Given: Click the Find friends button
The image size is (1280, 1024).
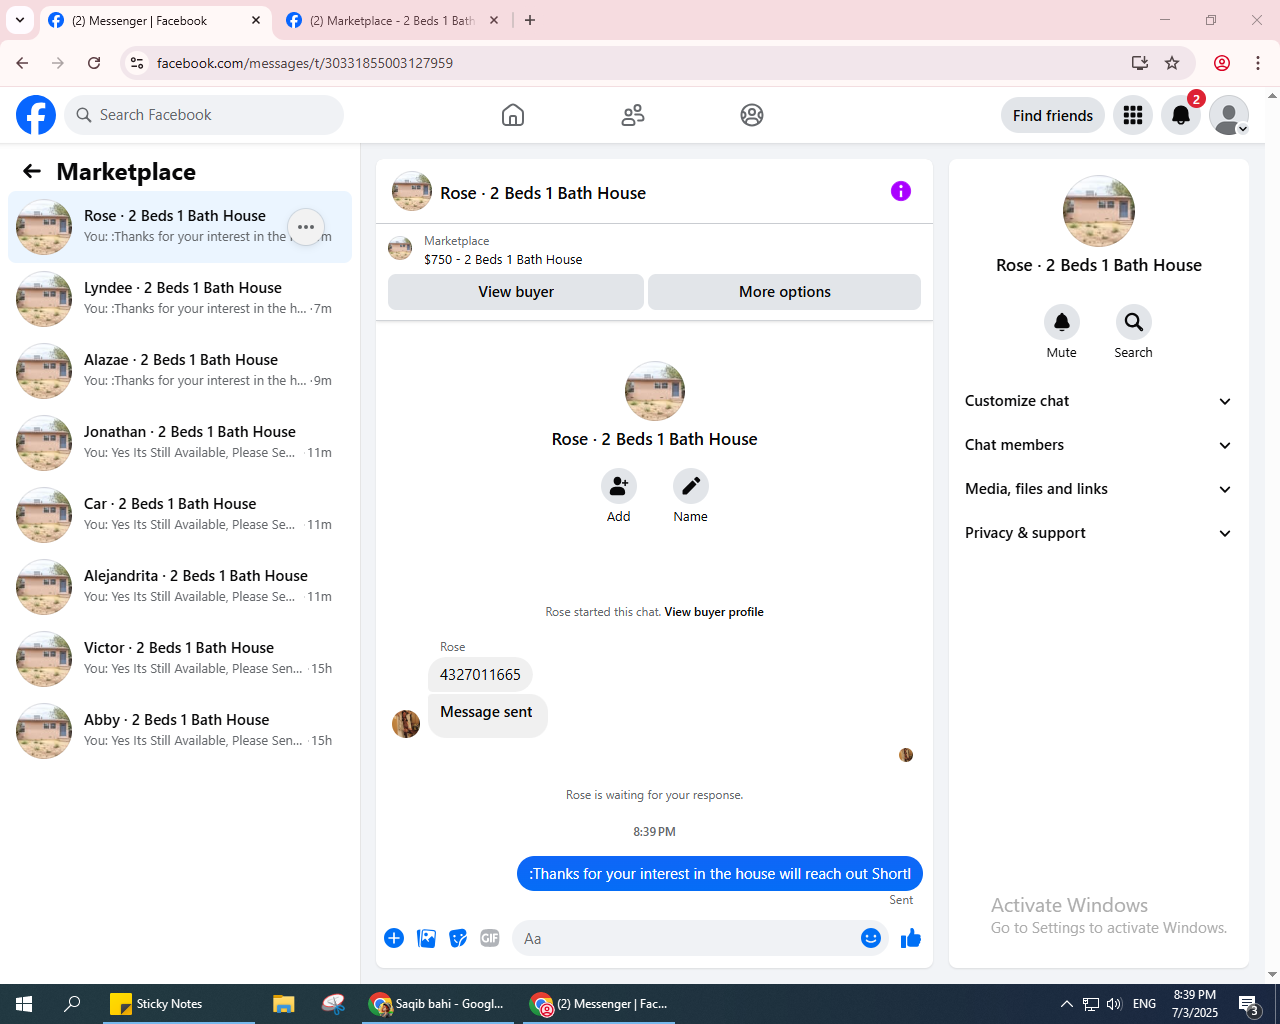Looking at the screenshot, I should pos(1053,115).
